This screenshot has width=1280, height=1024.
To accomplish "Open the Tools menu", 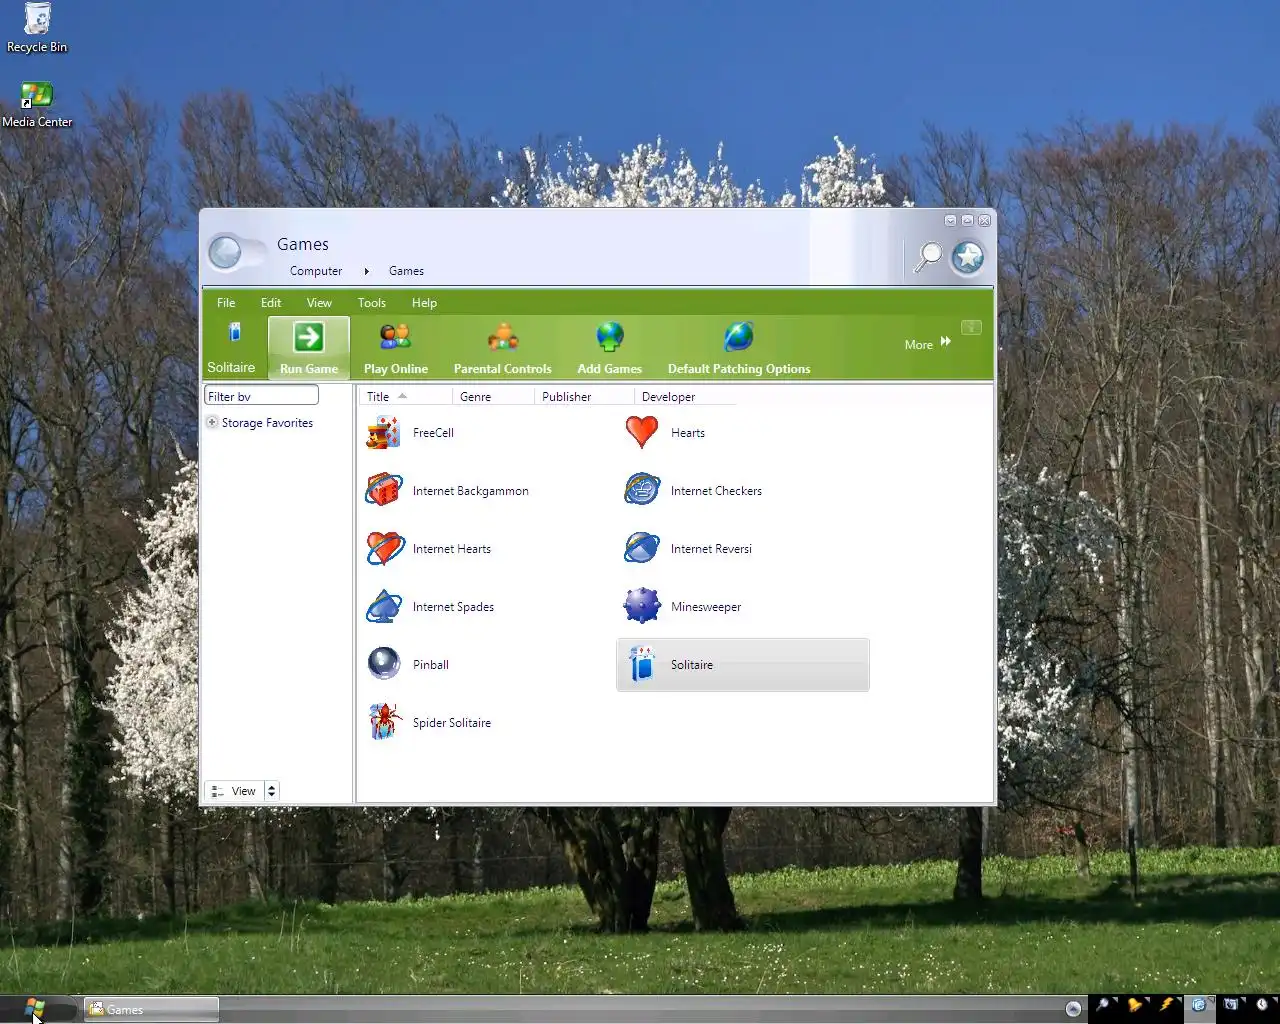I will (372, 303).
